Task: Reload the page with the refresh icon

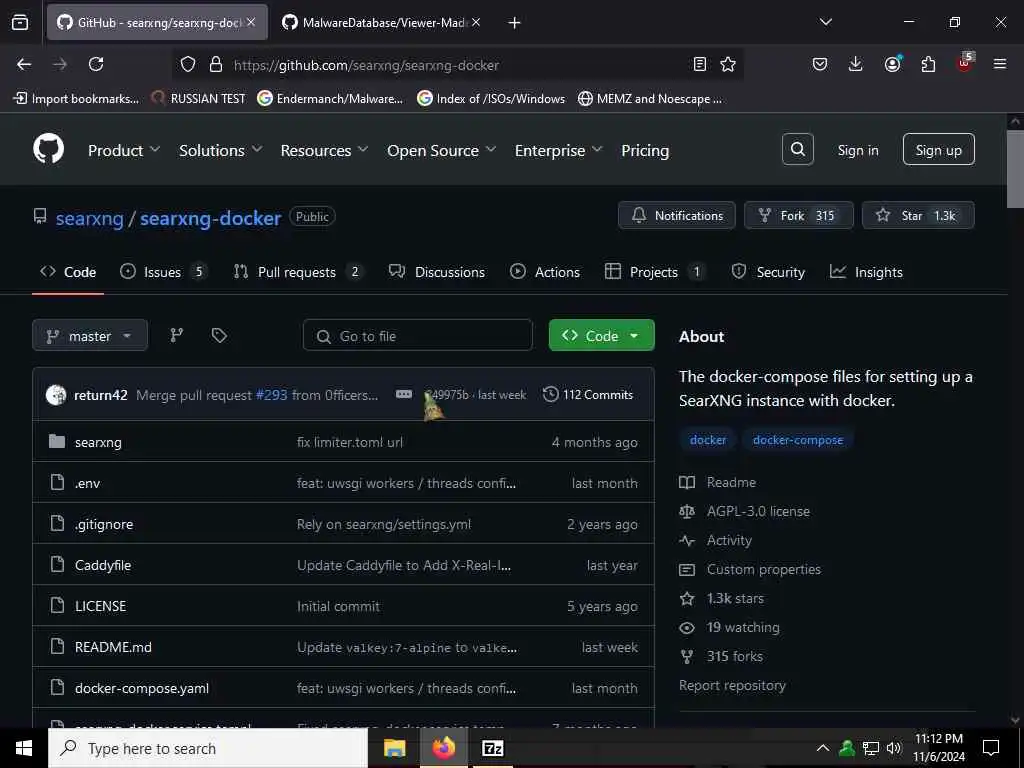Action: (x=96, y=64)
